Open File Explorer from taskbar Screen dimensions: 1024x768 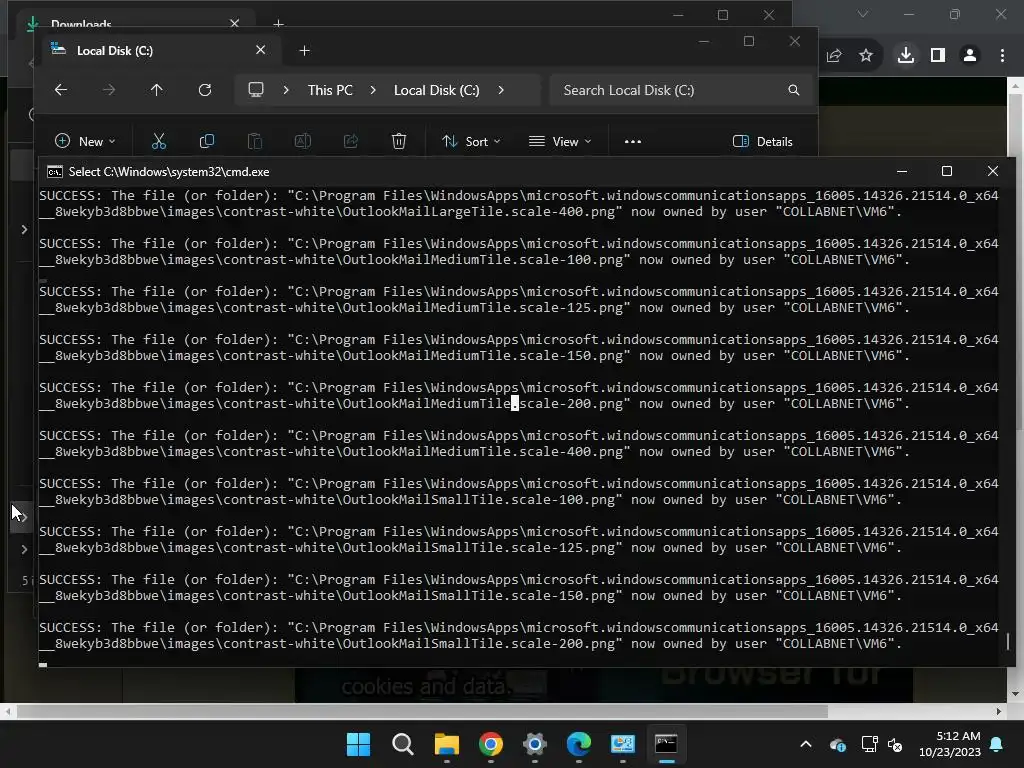tap(447, 744)
